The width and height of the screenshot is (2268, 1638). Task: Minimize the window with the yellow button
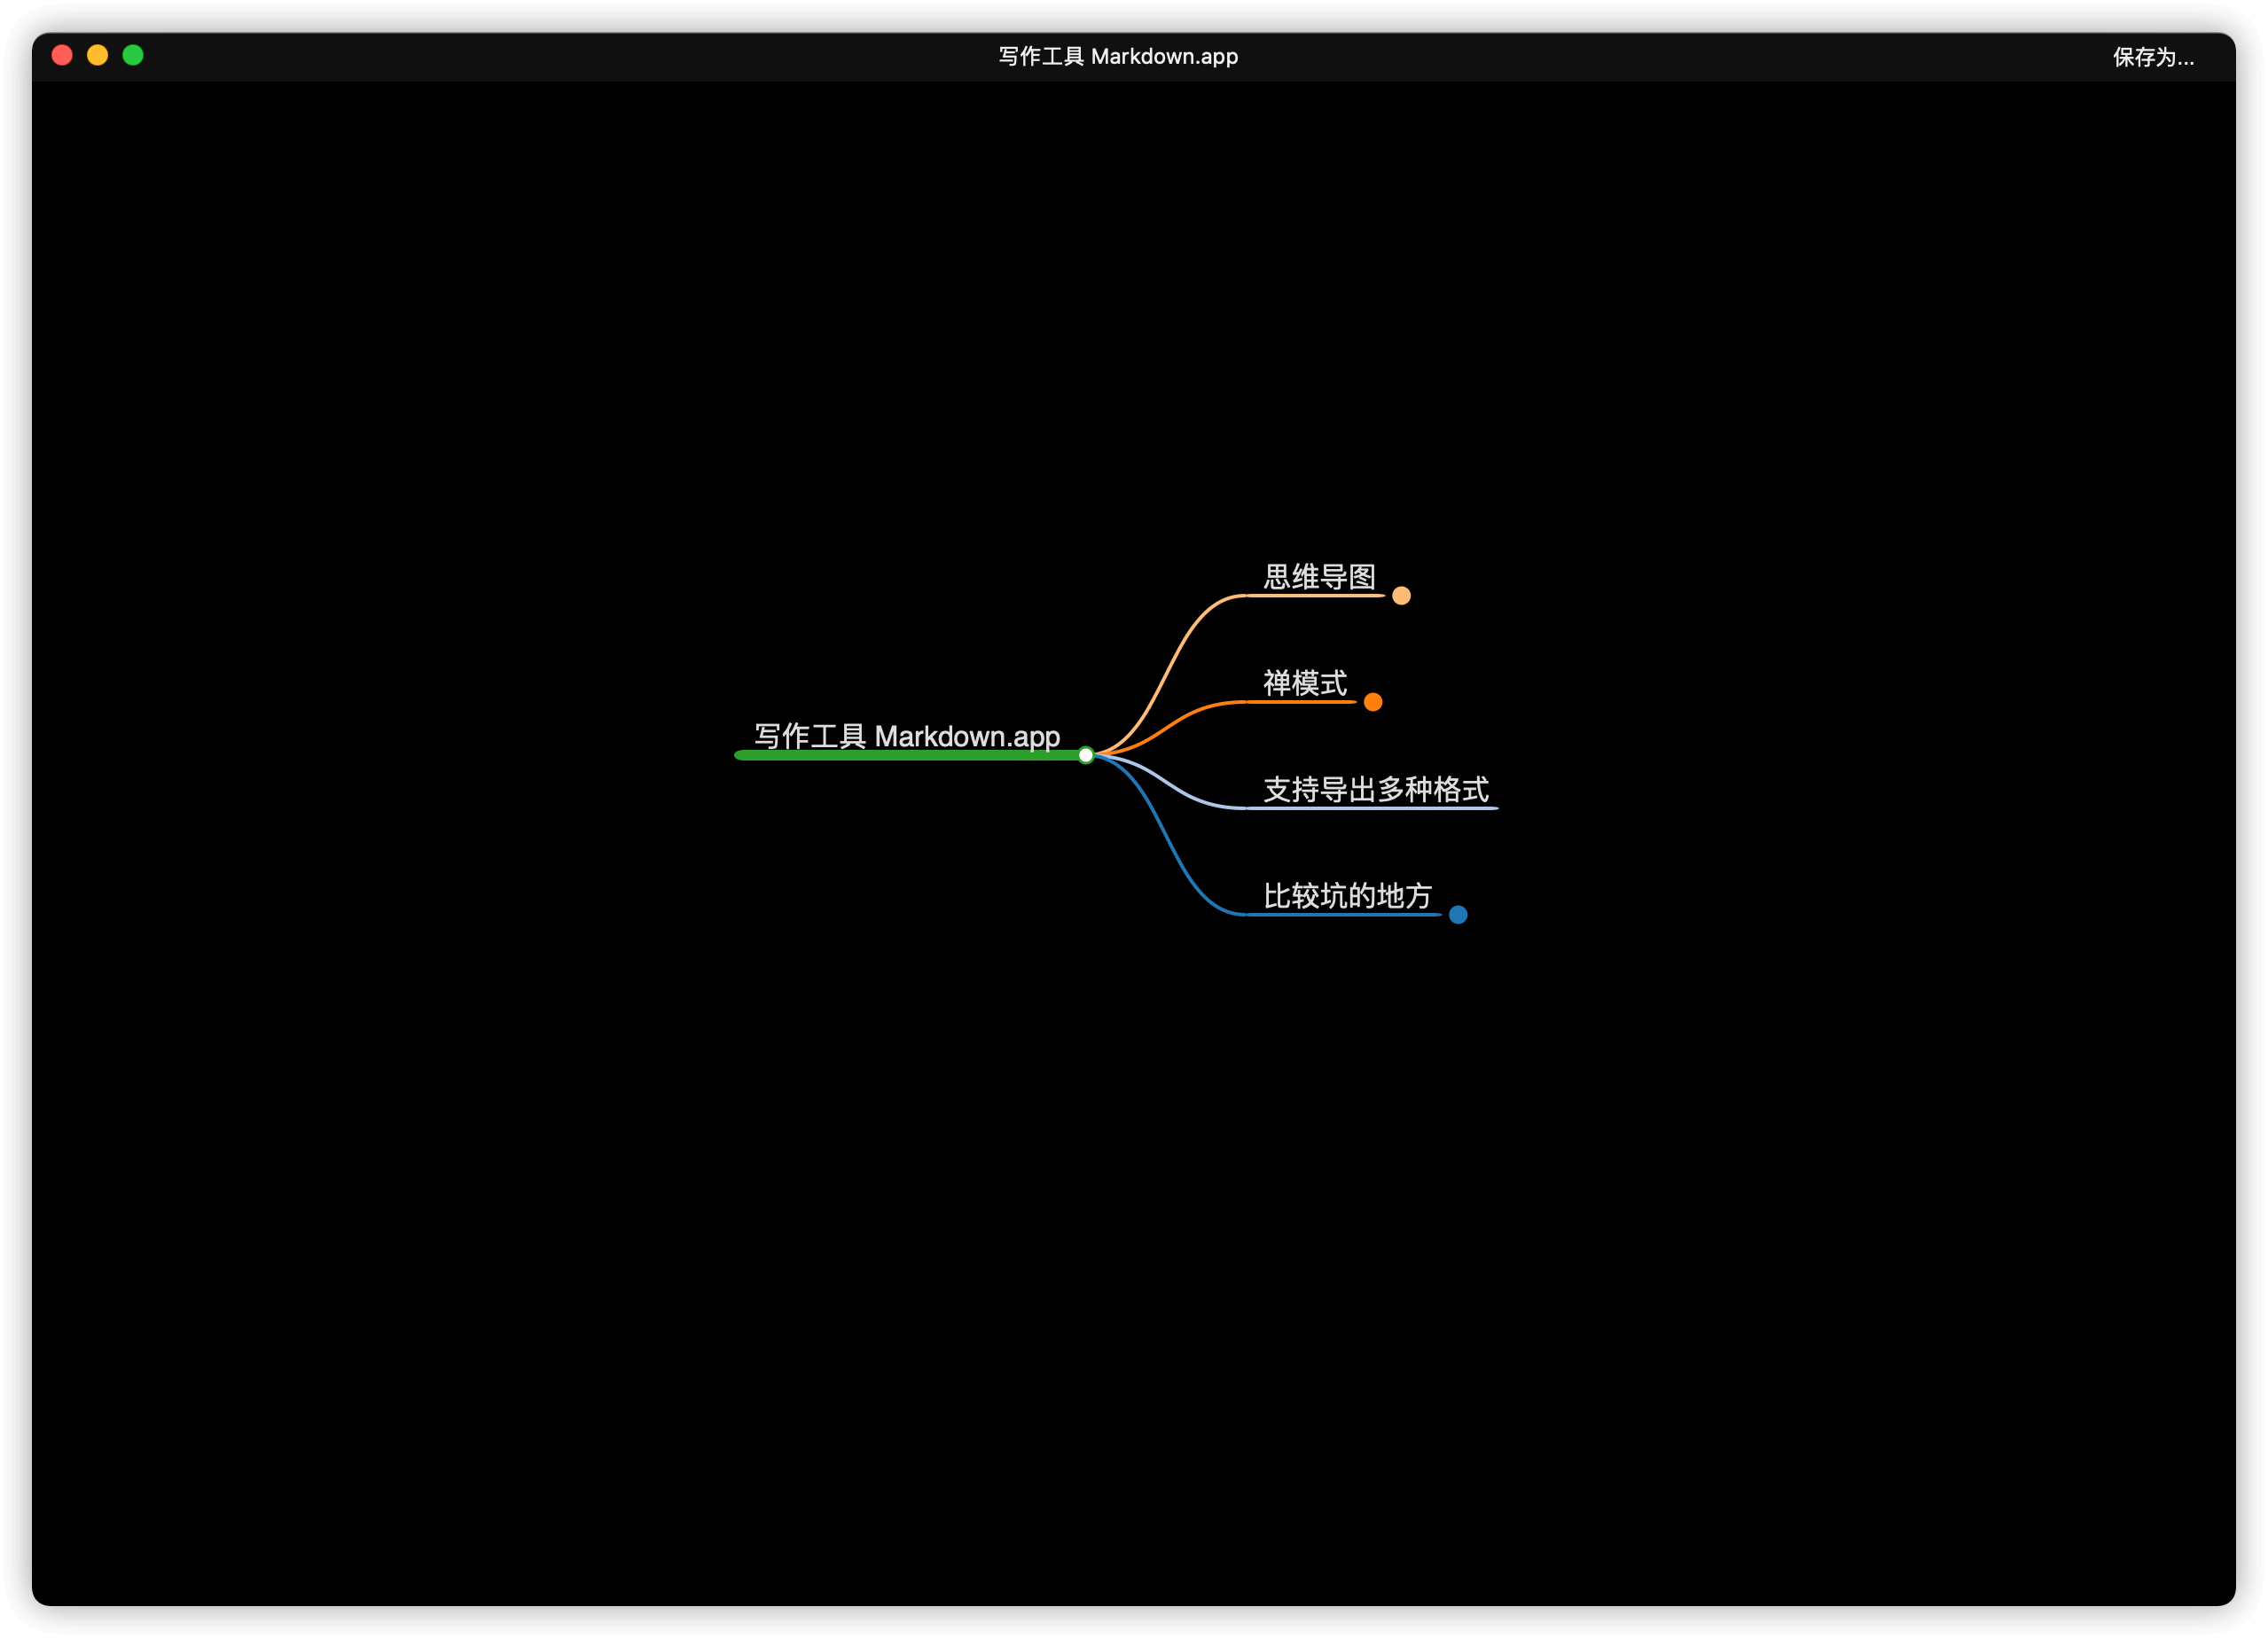[x=97, y=55]
